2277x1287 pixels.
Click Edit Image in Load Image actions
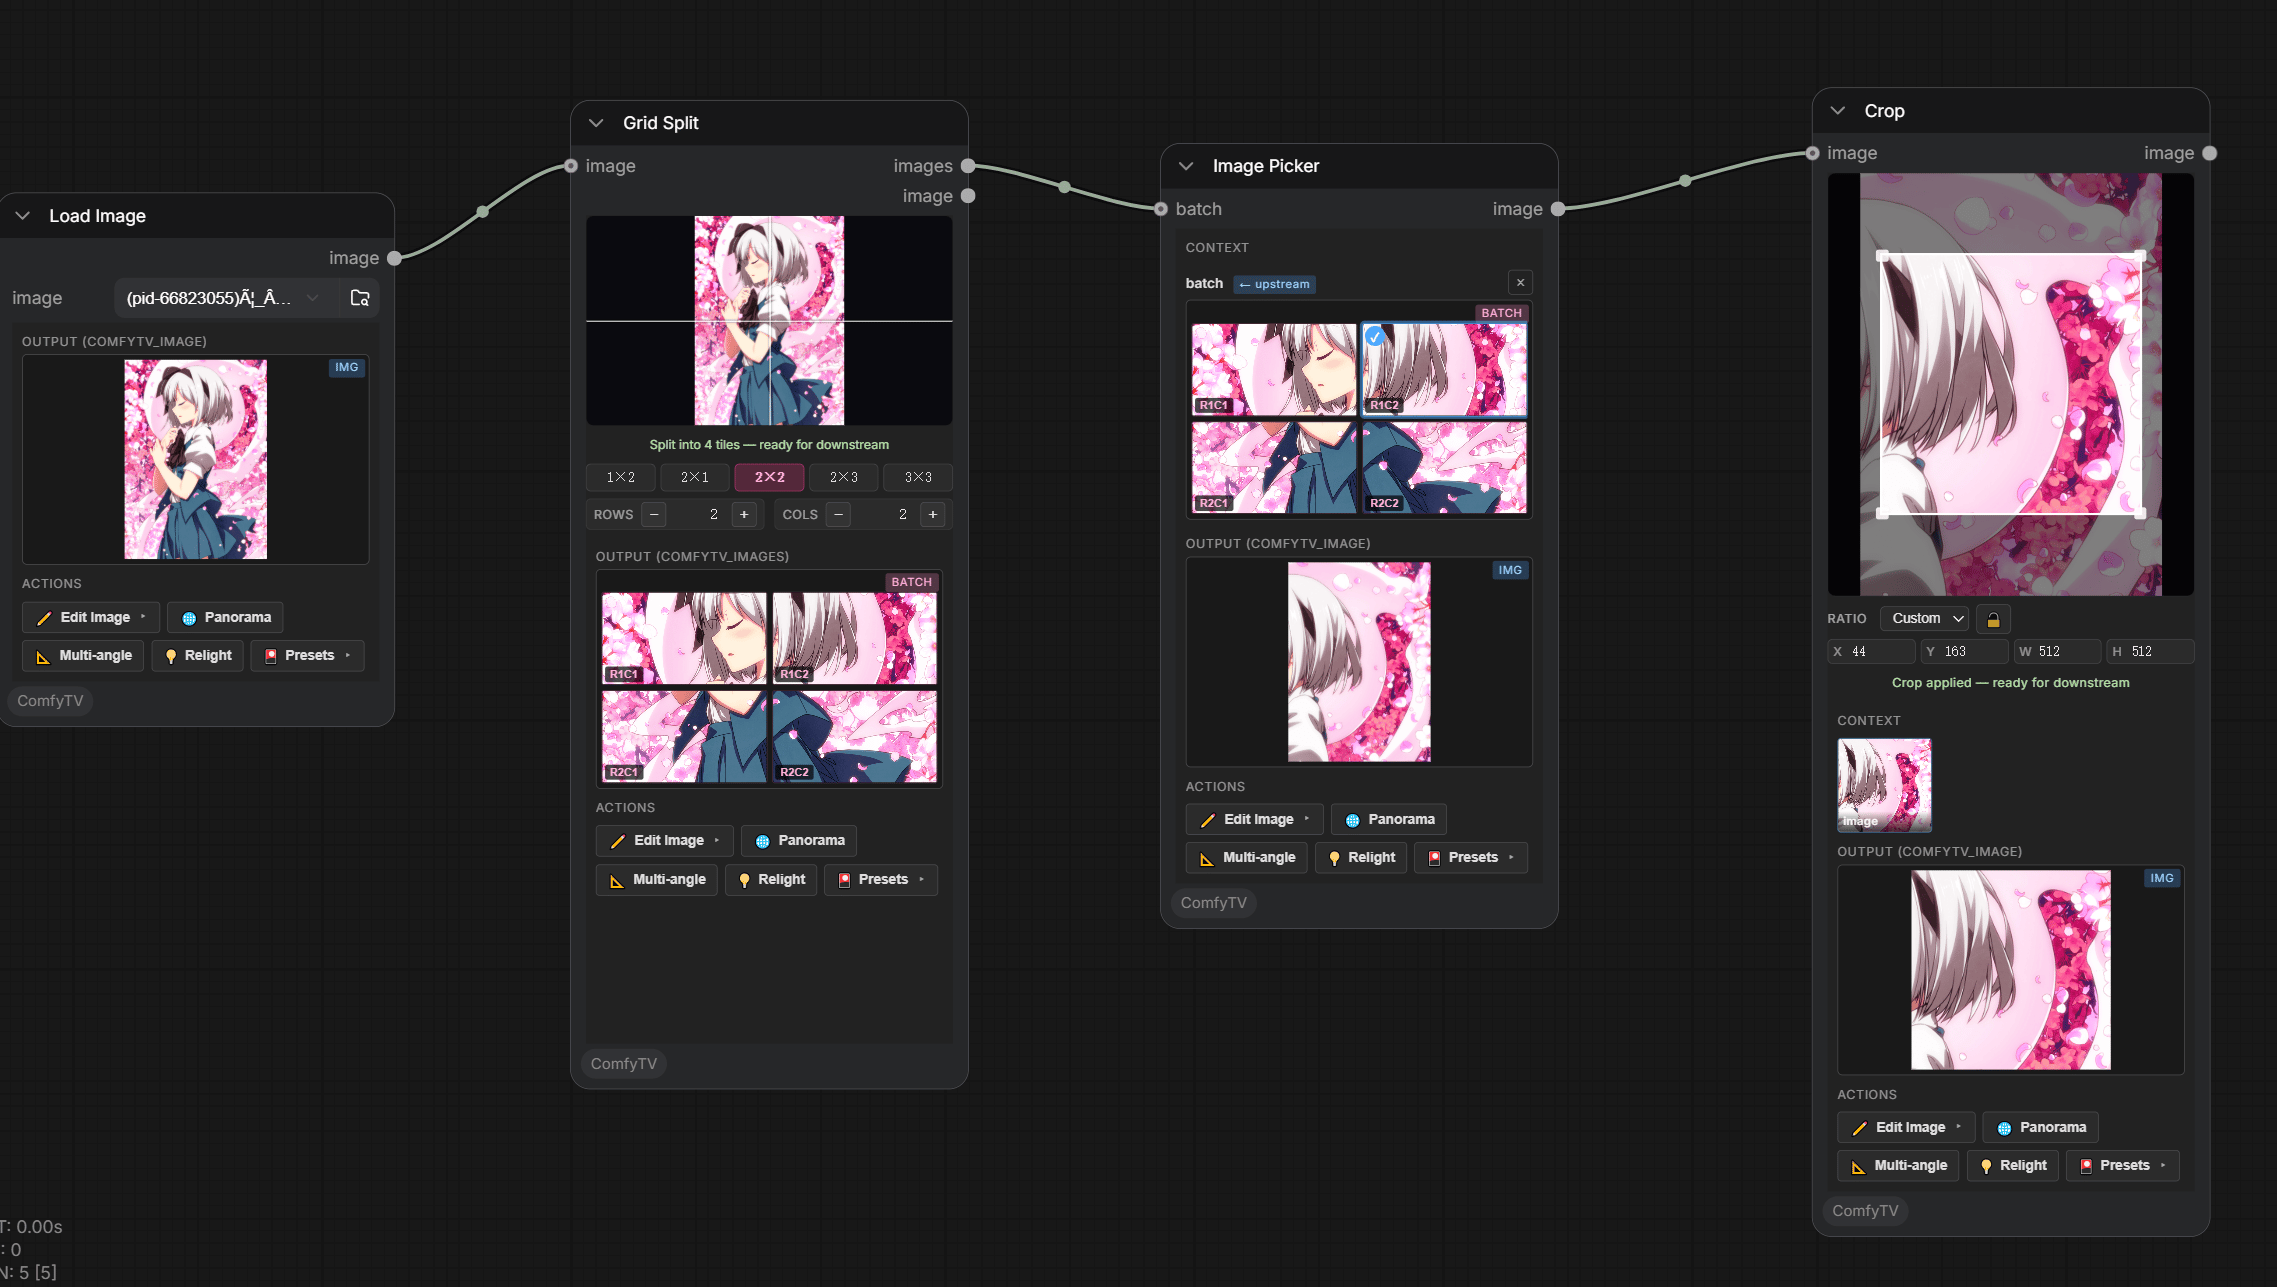[x=91, y=617]
